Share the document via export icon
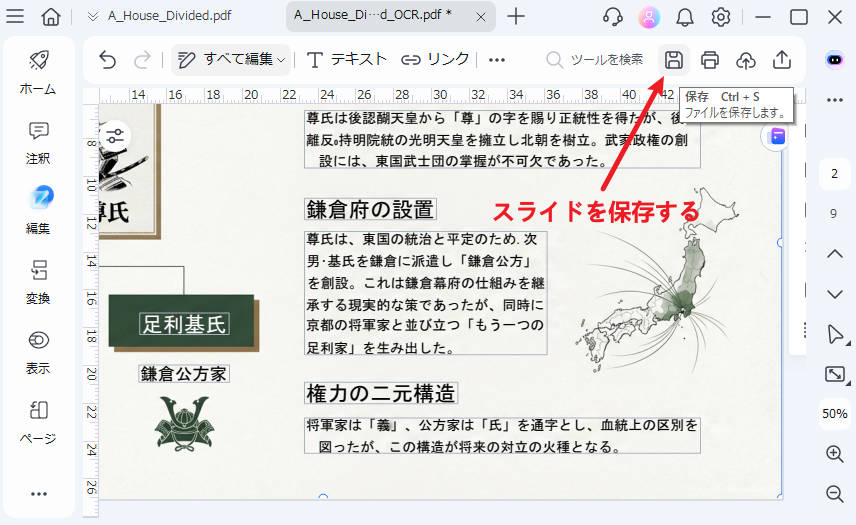 click(782, 59)
